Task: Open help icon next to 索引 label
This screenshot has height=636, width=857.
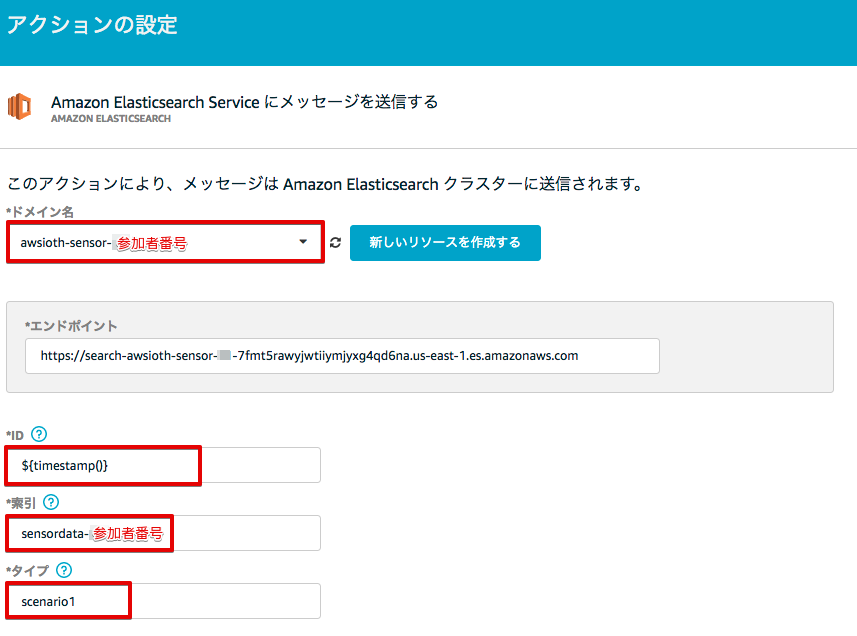Action: pos(51,502)
